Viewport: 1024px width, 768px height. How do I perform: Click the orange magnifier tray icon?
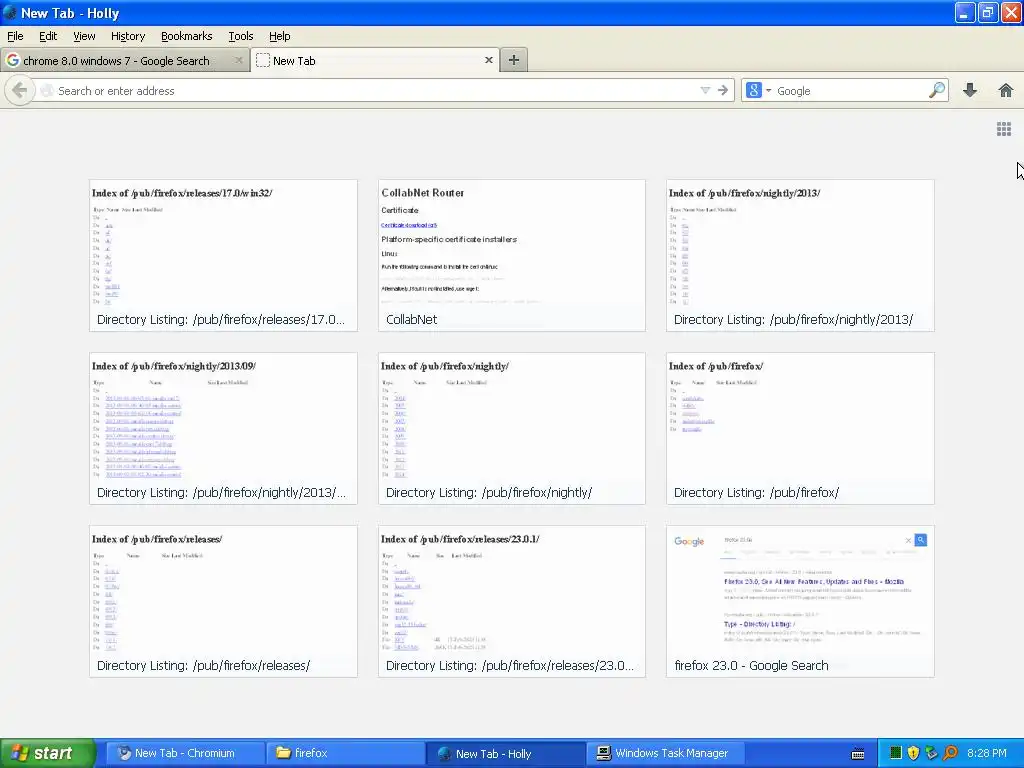950,753
